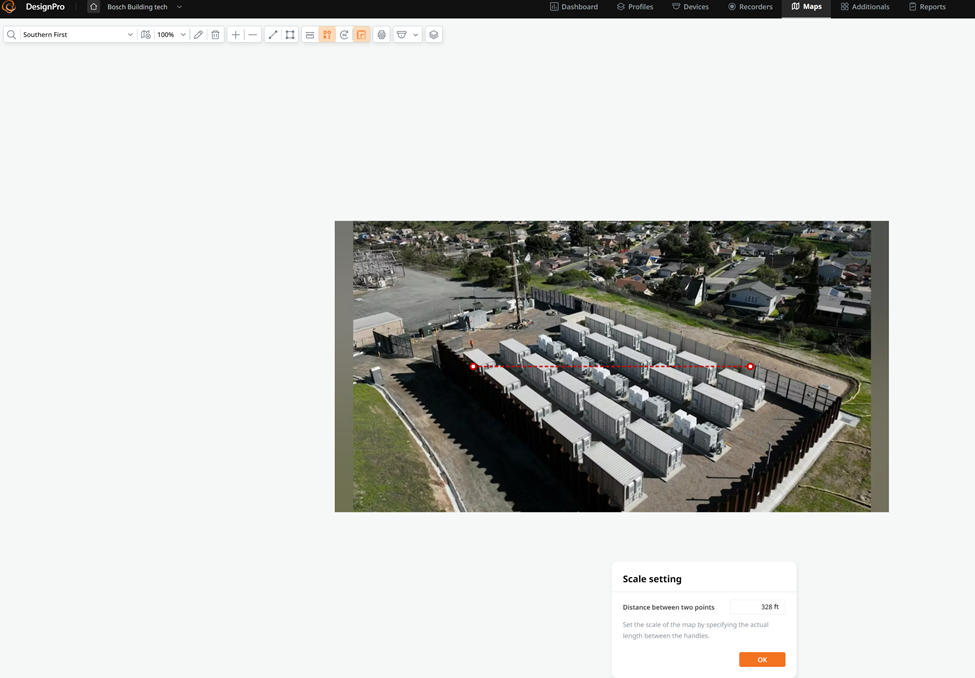
Task: Click the print map icon
Action: click(382, 35)
